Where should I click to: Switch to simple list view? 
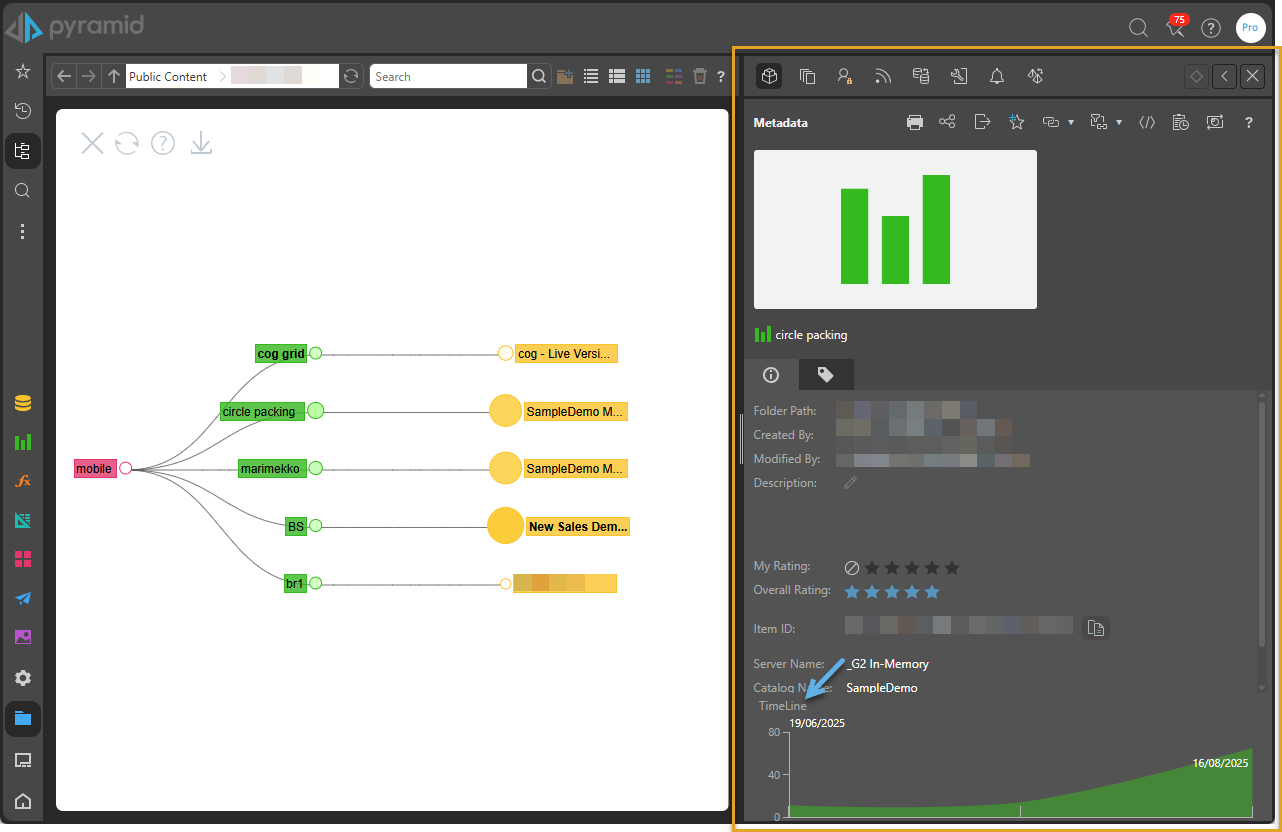591,76
